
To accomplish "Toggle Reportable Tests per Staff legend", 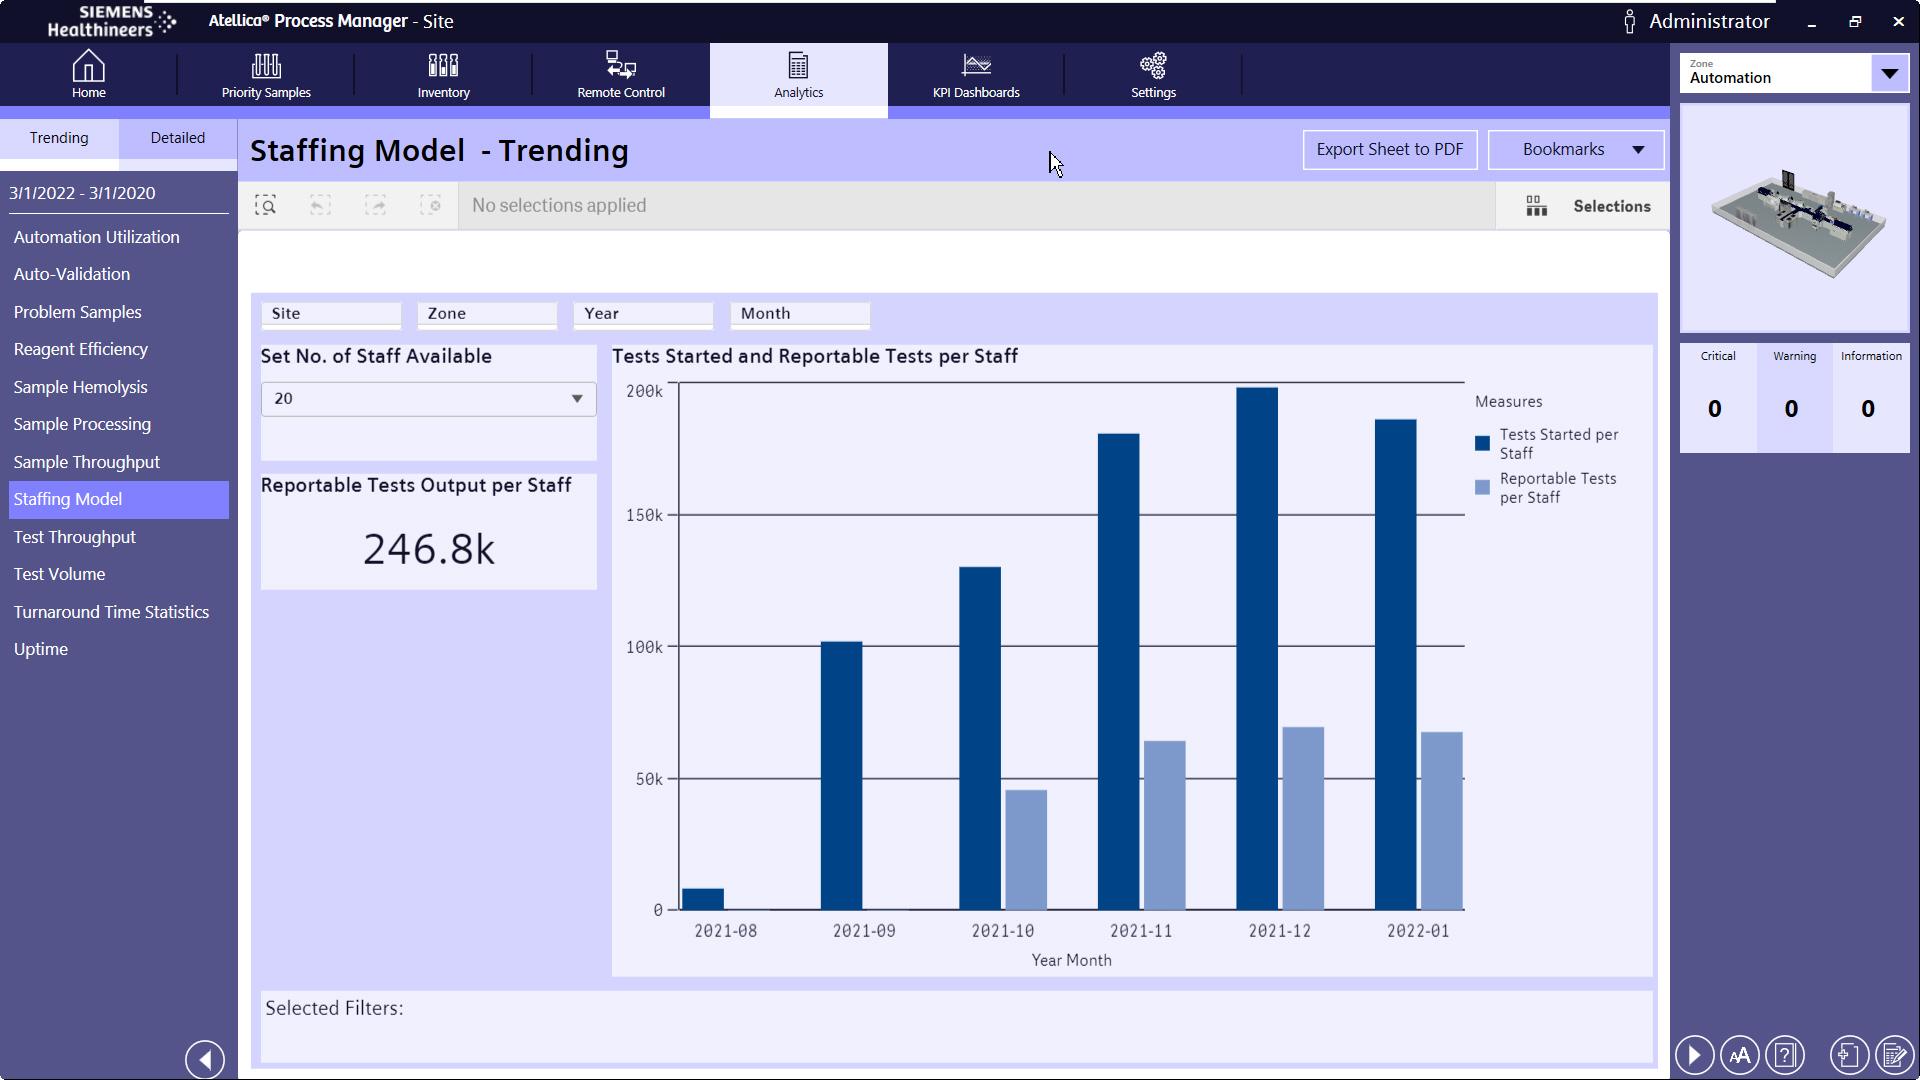I will click(x=1556, y=488).
